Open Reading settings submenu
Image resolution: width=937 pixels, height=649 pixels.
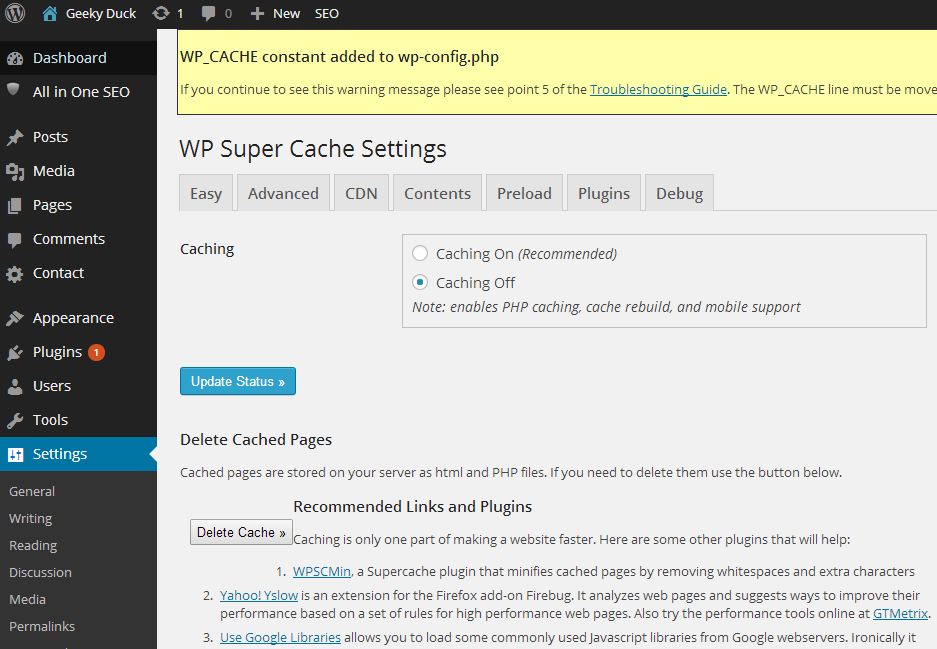coord(33,546)
